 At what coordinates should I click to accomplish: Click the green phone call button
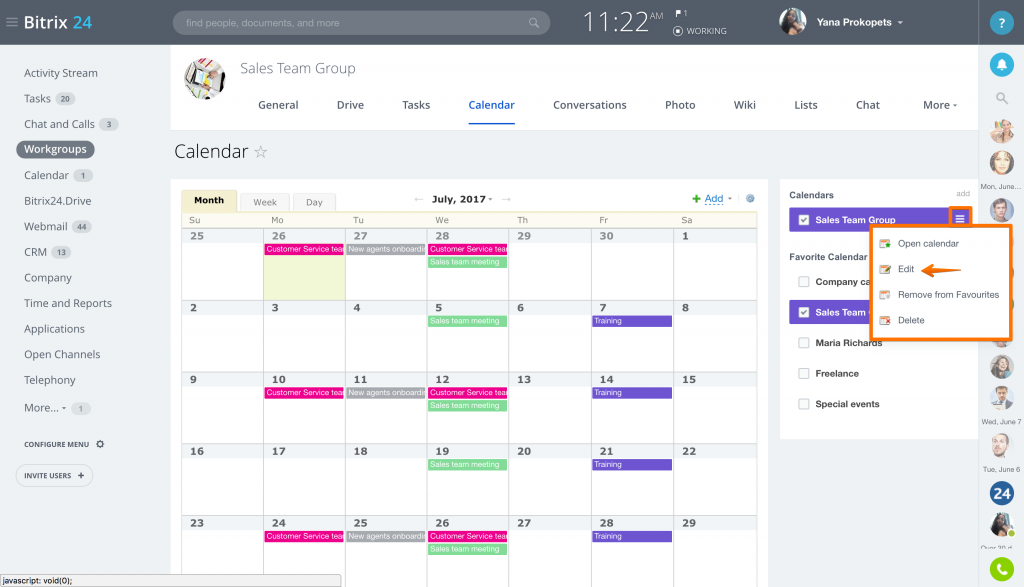(1001, 569)
